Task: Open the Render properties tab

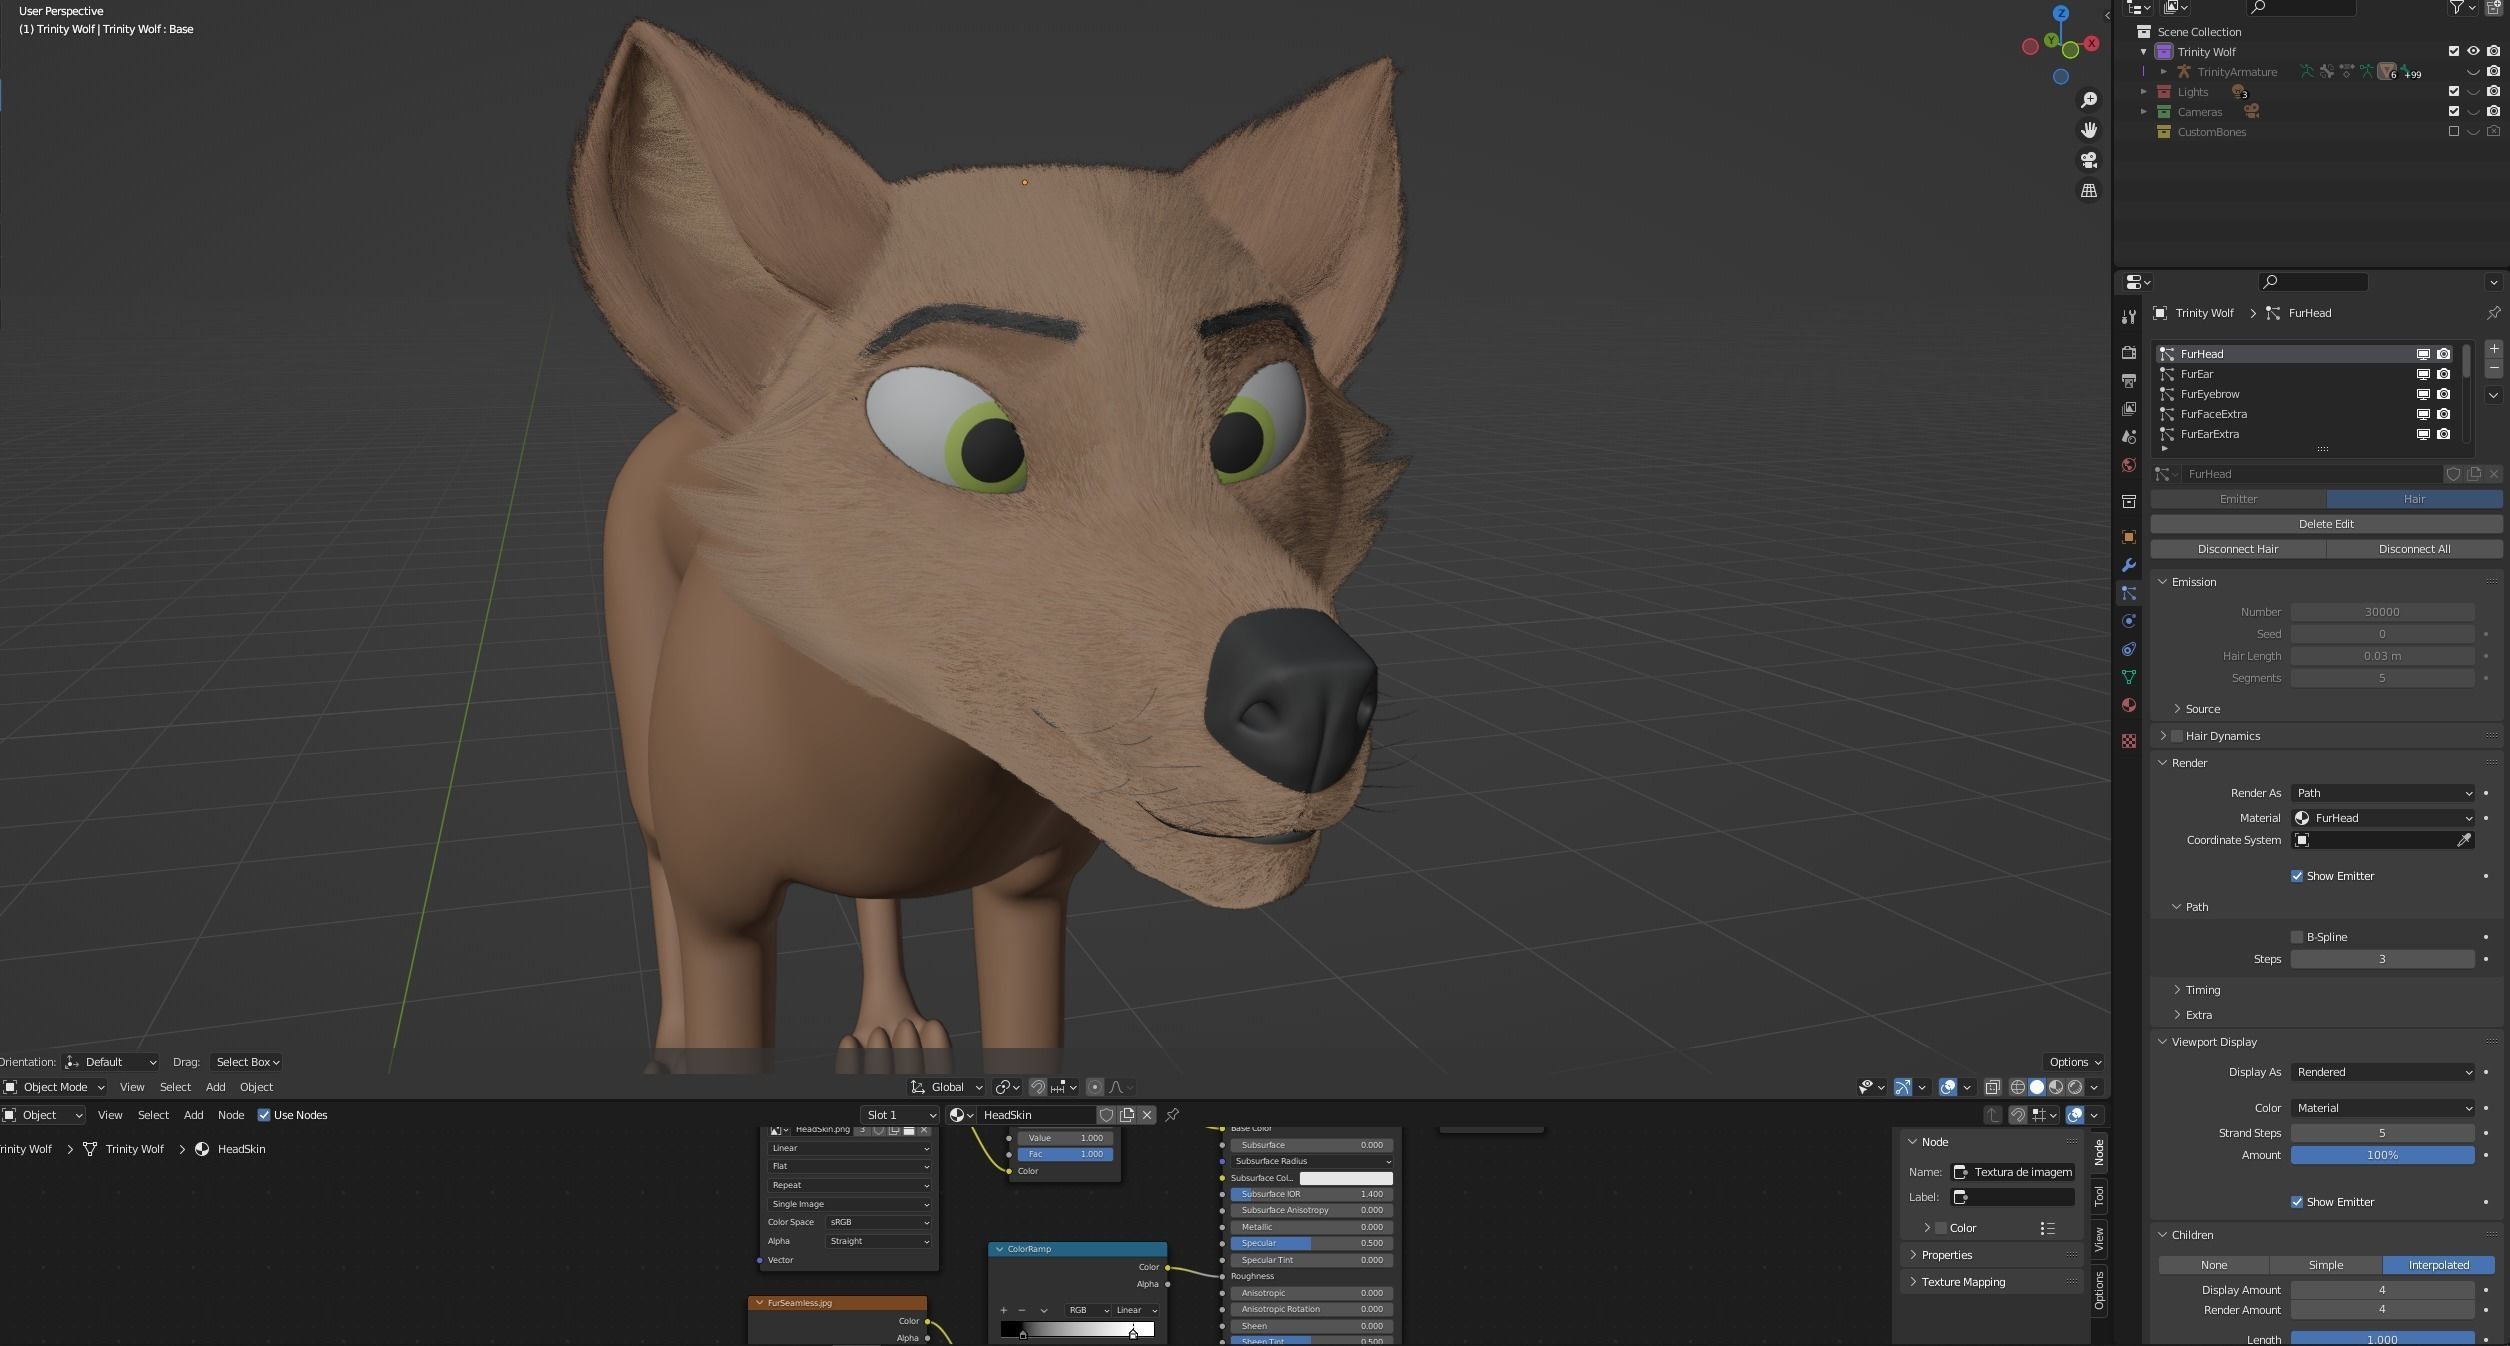Action: [x=2129, y=353]
